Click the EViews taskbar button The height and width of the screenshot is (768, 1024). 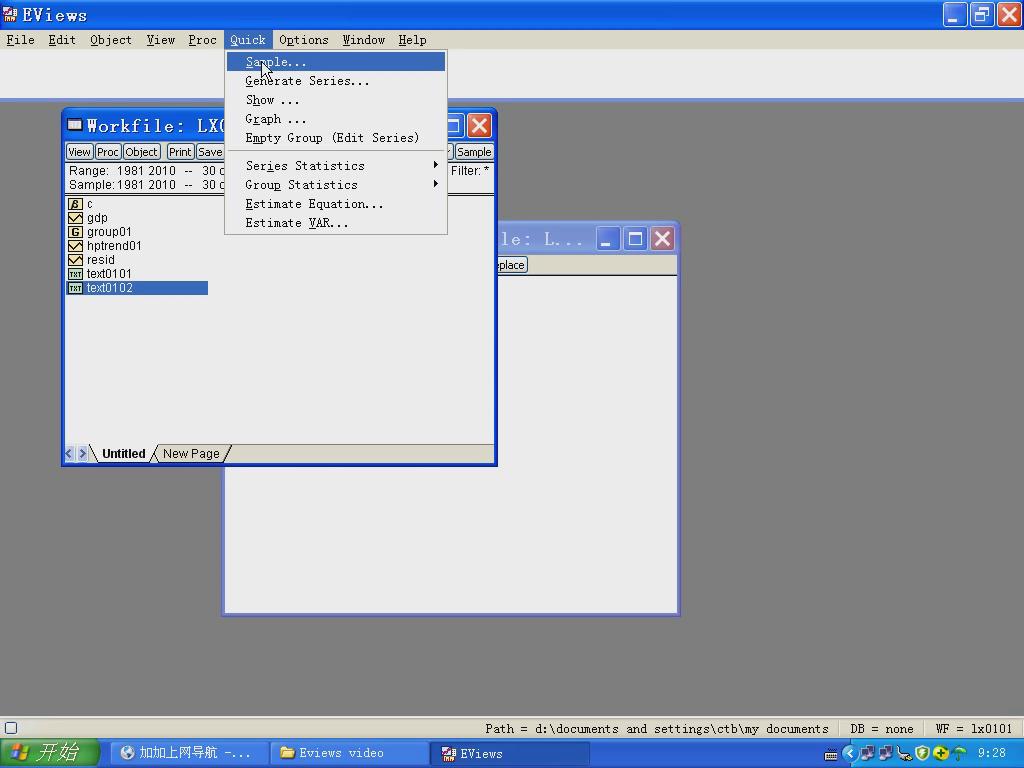(x=511, y=754)
